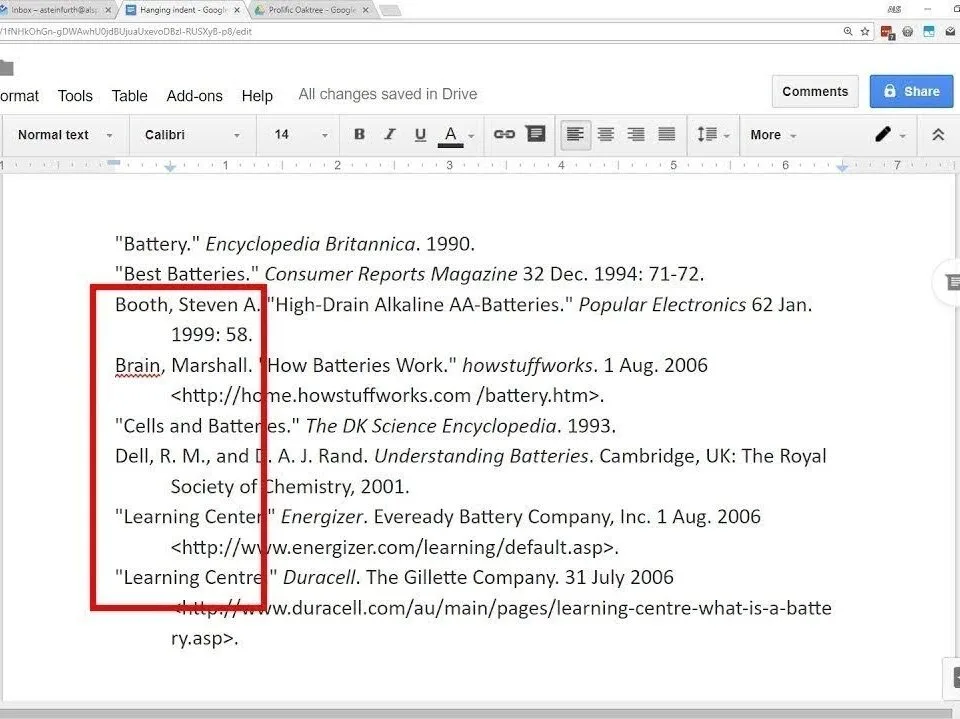Click the blue Share button
This screenshot has width=960, height=719.
[x=911, y=91]
